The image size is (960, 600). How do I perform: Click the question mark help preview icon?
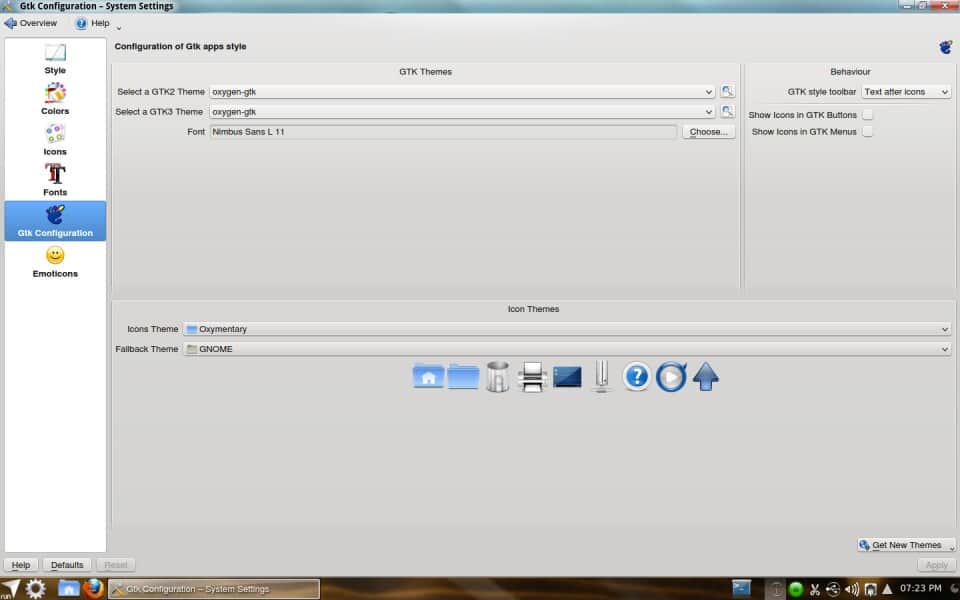pyautogui.click(x=636, y=376)
